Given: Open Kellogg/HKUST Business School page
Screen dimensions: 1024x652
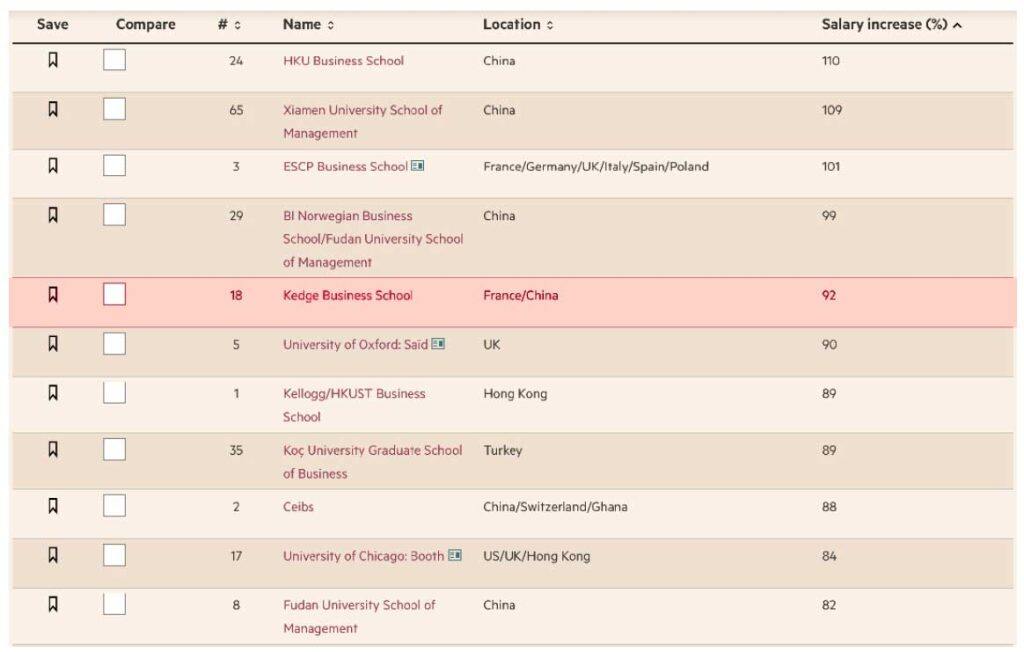Looking at the screenshot, I should point(354,394).
